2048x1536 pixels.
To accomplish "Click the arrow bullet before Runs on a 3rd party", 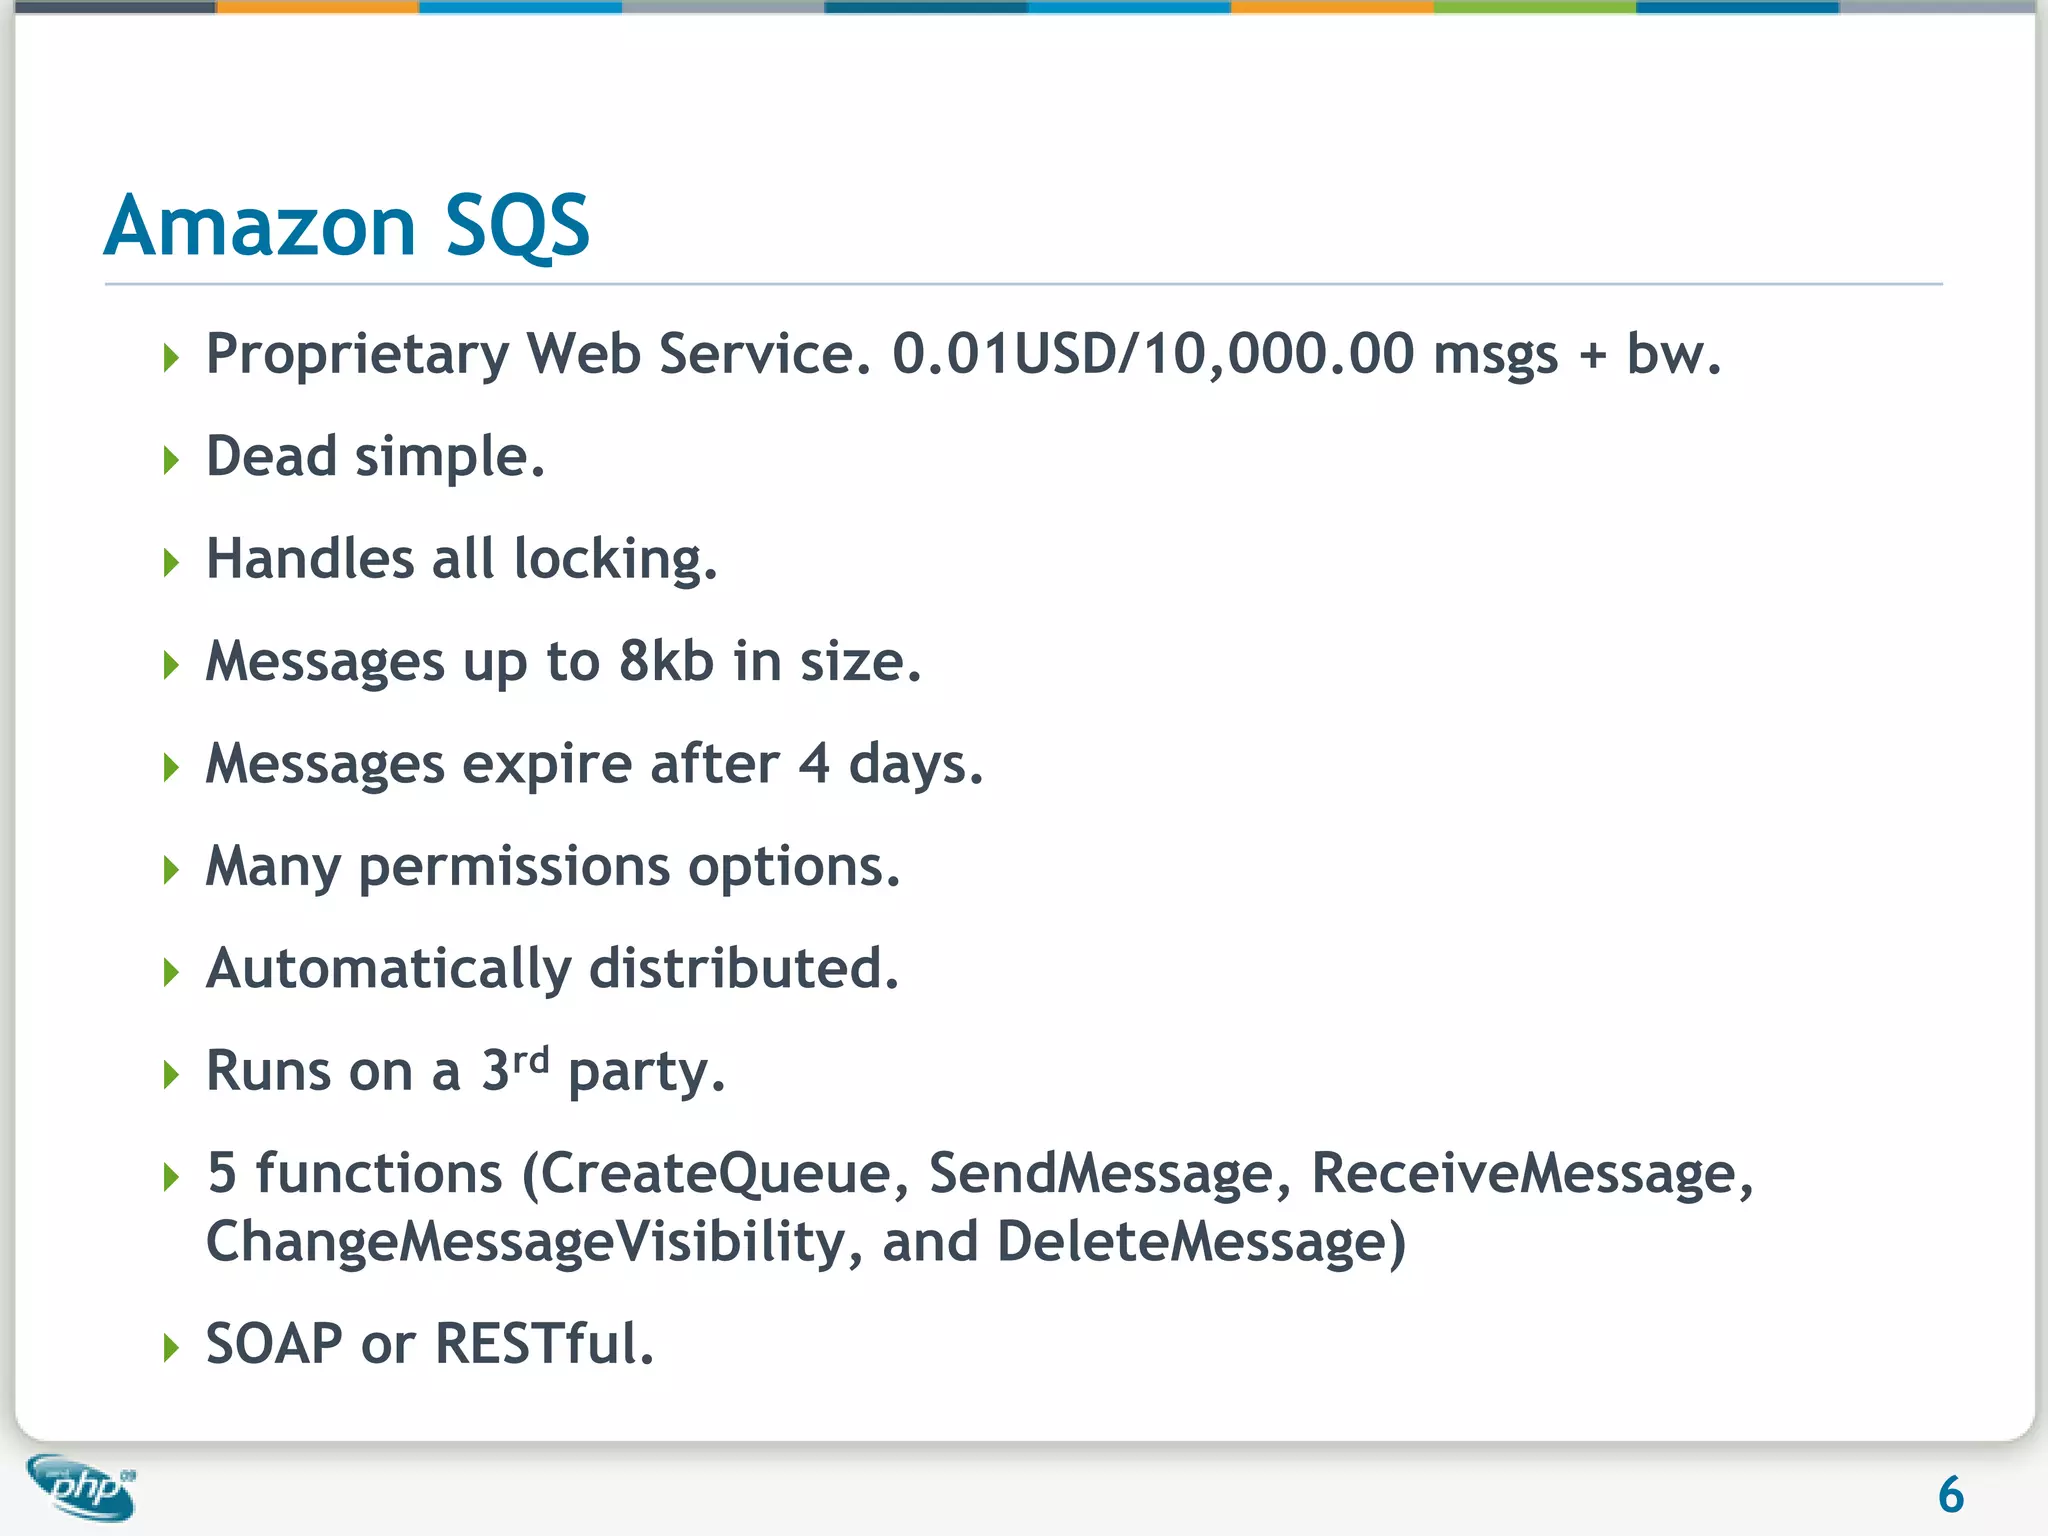I will click(x=171, y=1075).
